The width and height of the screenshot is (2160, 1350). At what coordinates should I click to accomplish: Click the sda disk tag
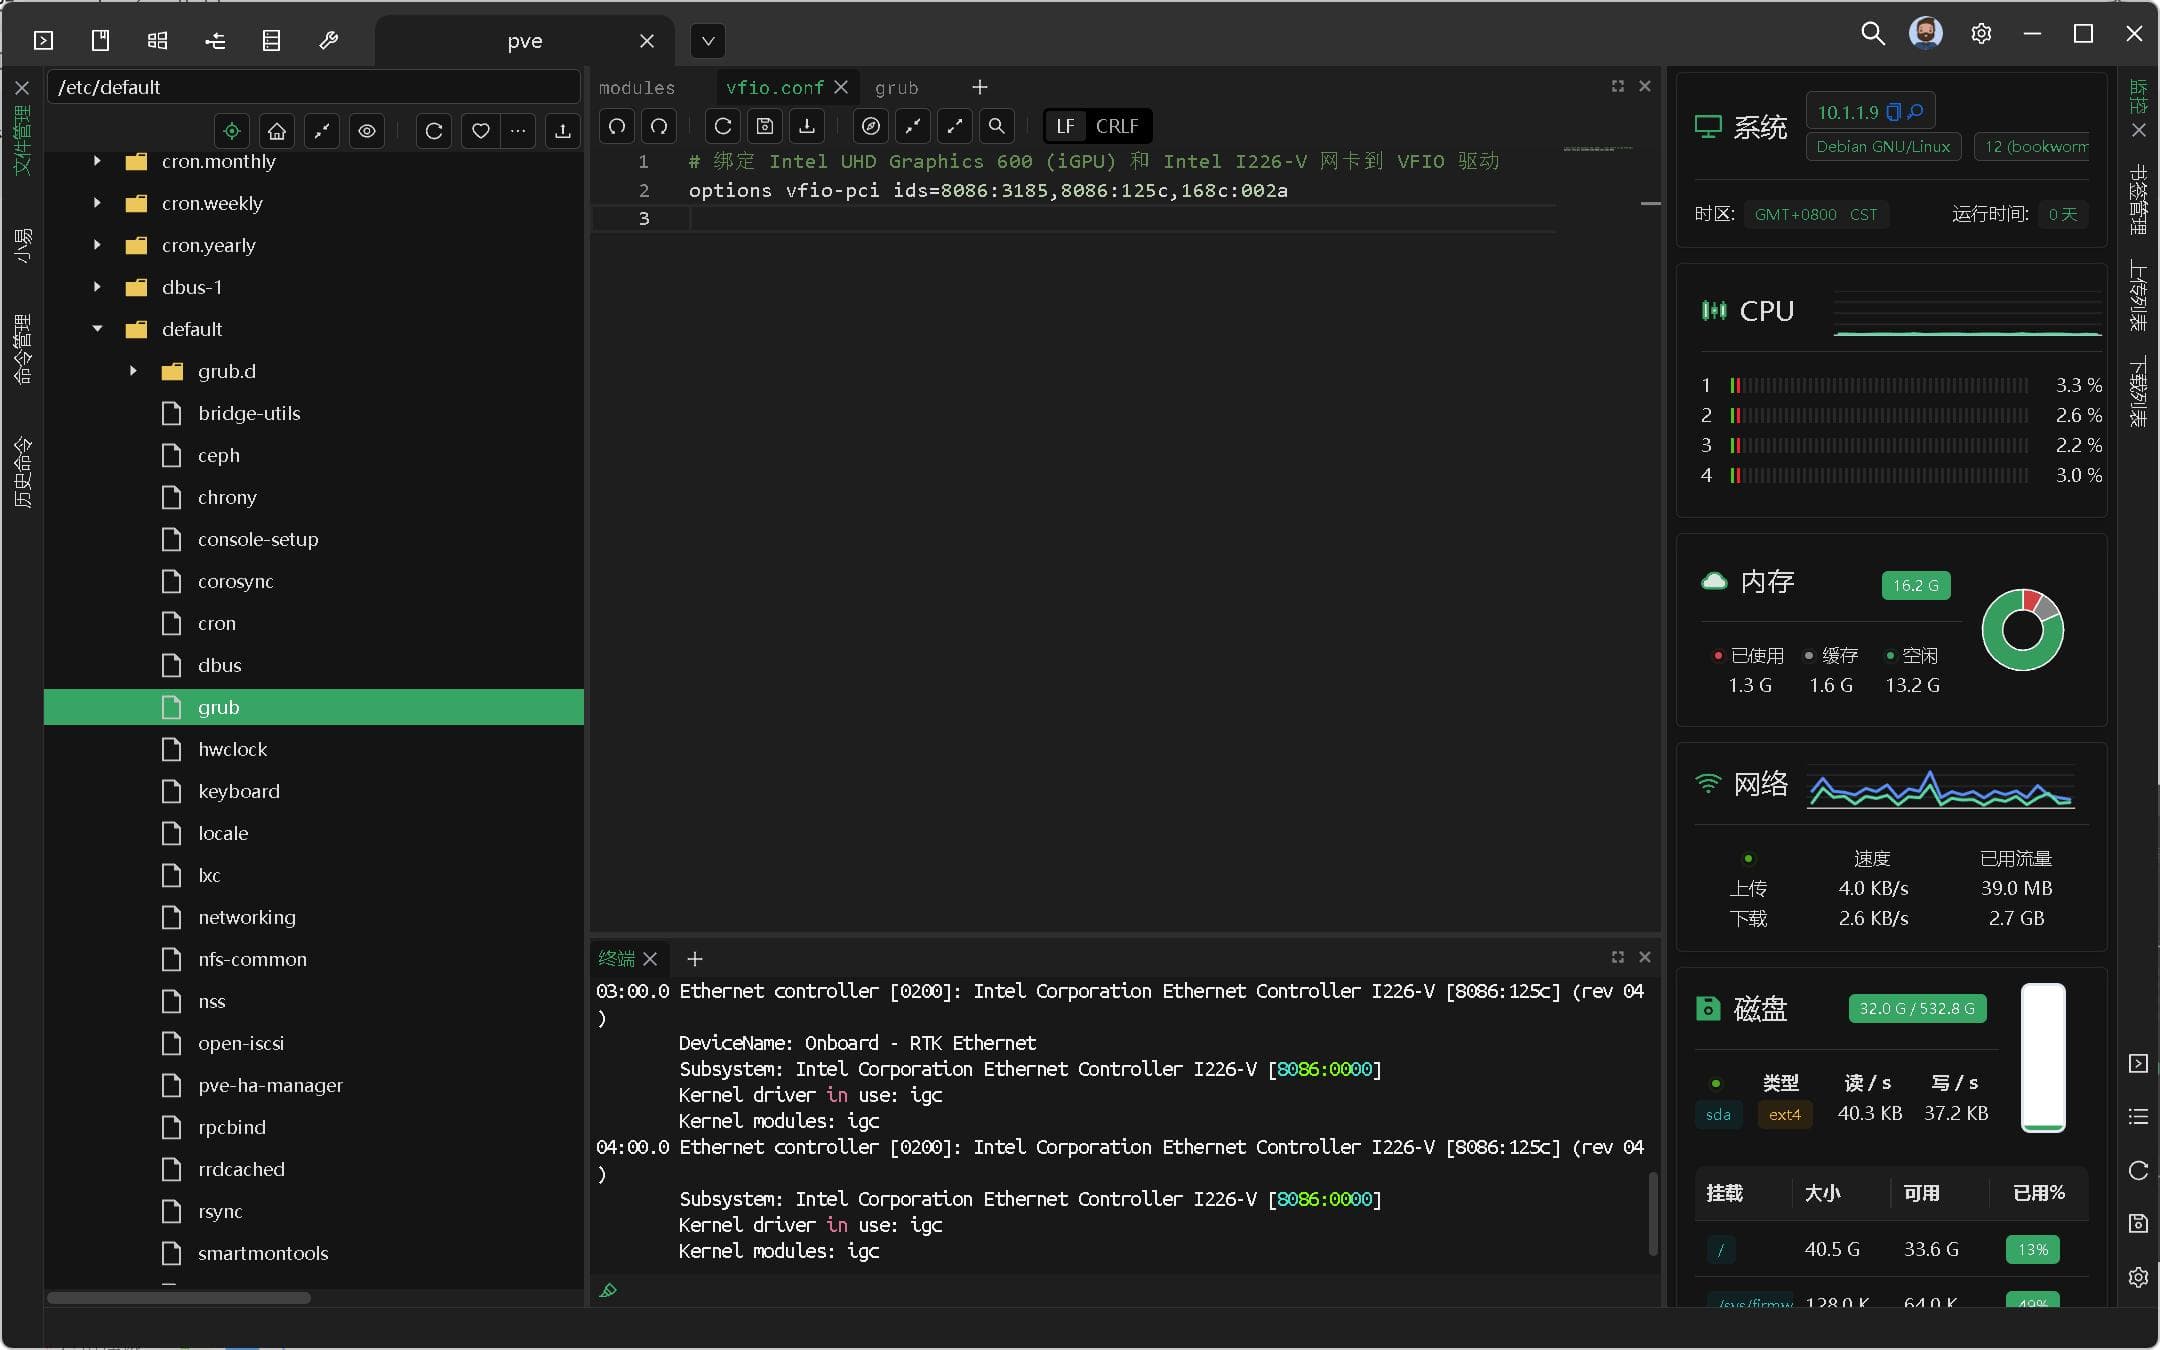point(1718,1114)
